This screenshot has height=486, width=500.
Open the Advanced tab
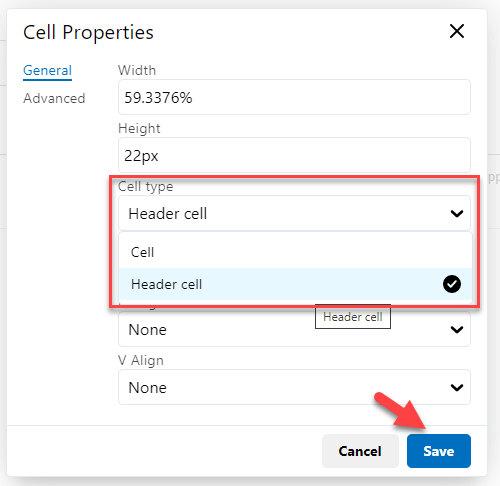54,98
